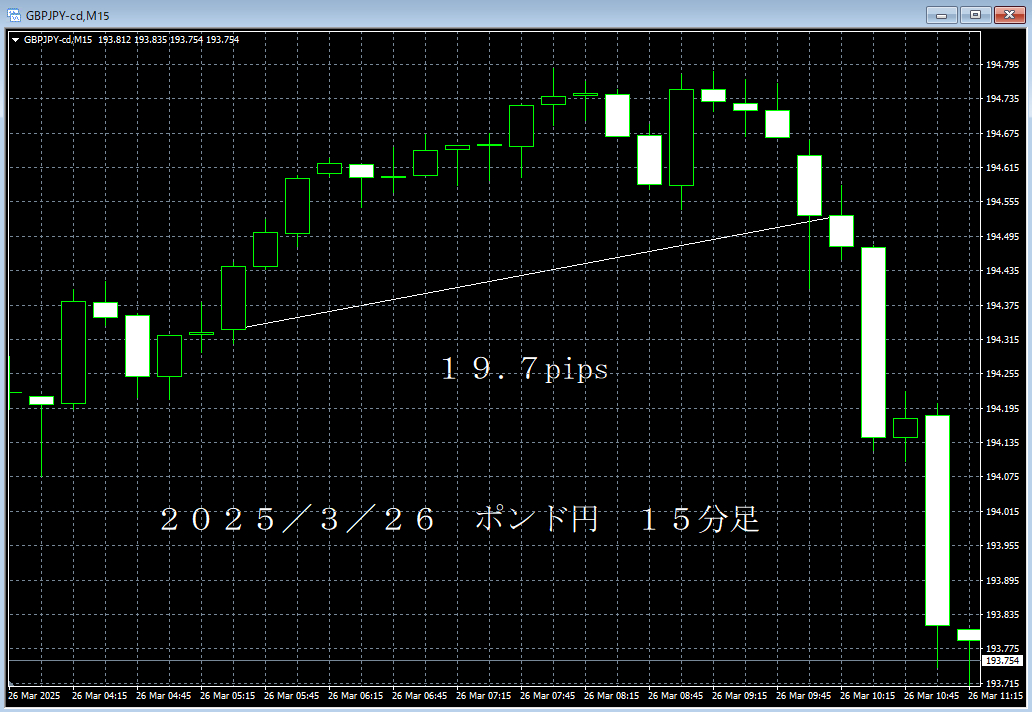Click the 26 Mar 04:45 time axis label
Viewport: 1032px width, 712px height.
click(x=163, y=696)
